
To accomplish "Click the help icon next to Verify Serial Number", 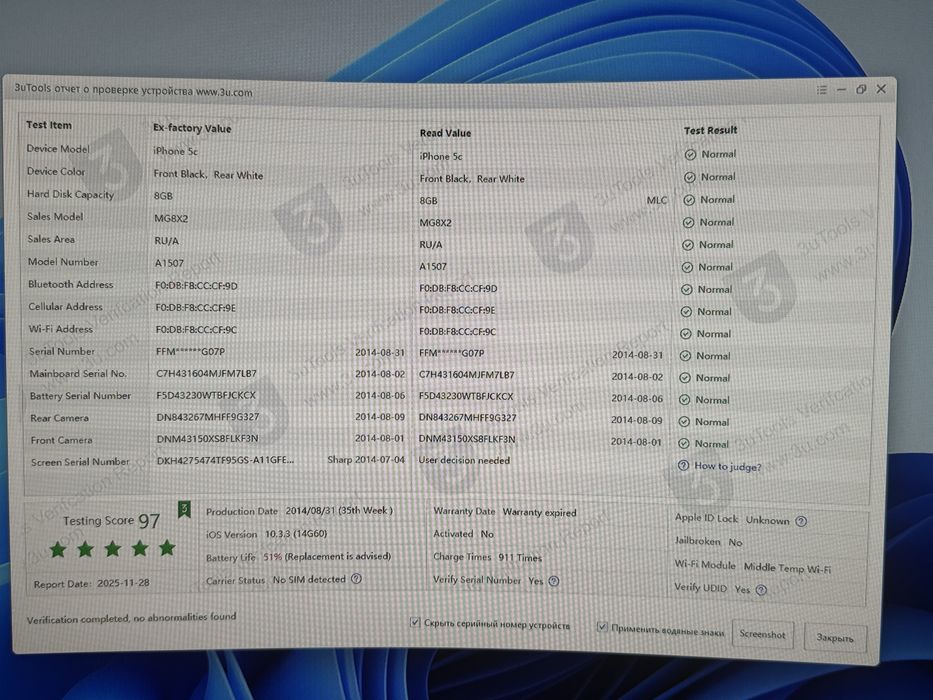I will pyautogui.click(x=554, y=581).
